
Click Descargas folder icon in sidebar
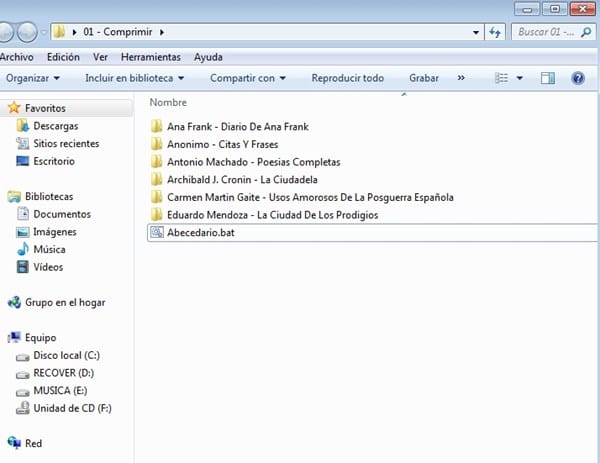[23, 126]
